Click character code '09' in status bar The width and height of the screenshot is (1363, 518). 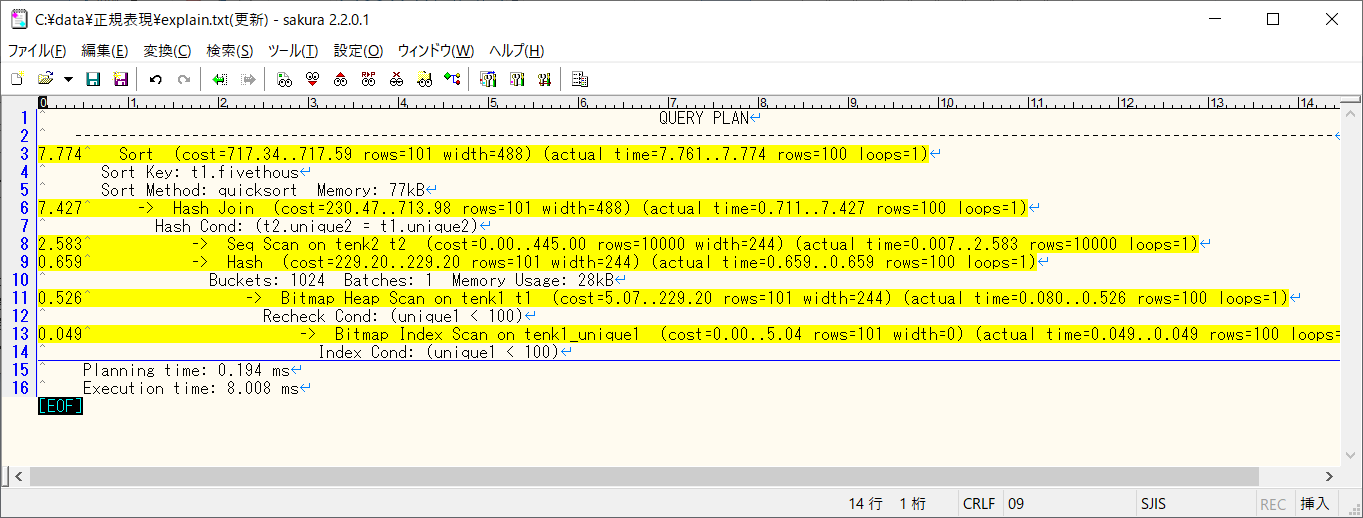coord(1016,504)
